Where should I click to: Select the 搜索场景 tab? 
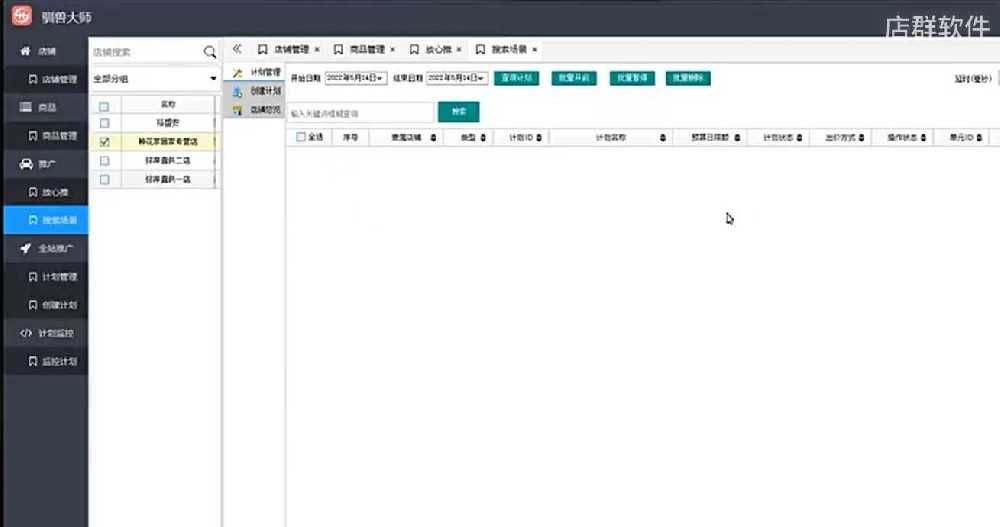(509, 49)
